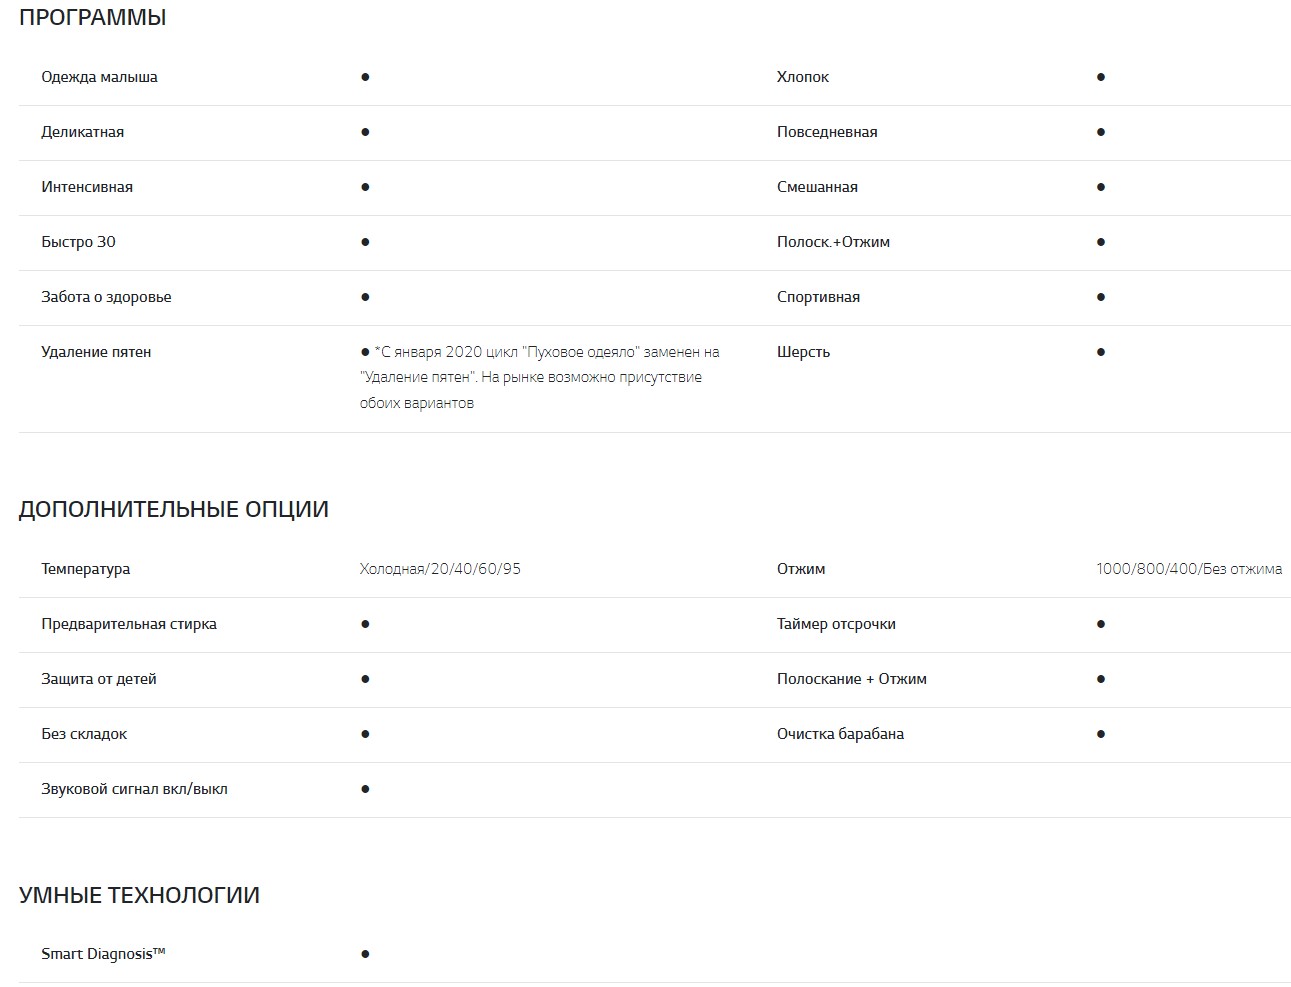
Task: Click the Забота о здоровье label
Action: click(106, 297)
